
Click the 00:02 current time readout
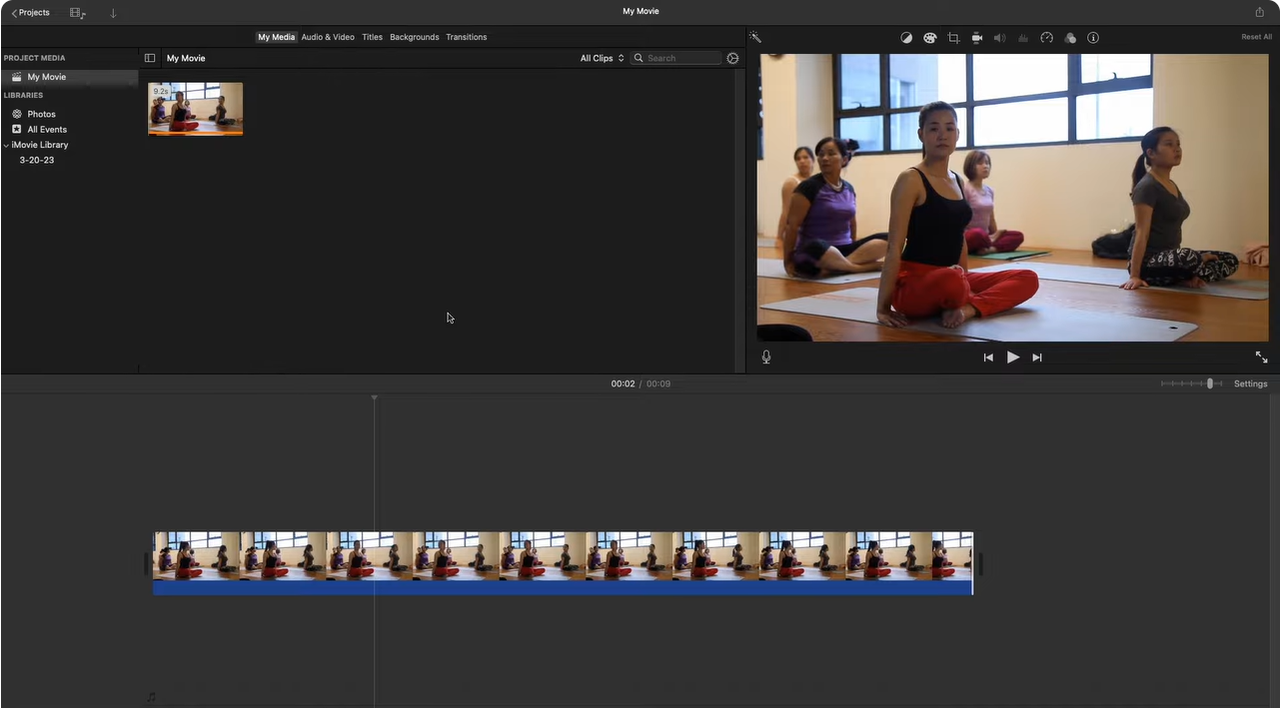pos(623,384)
